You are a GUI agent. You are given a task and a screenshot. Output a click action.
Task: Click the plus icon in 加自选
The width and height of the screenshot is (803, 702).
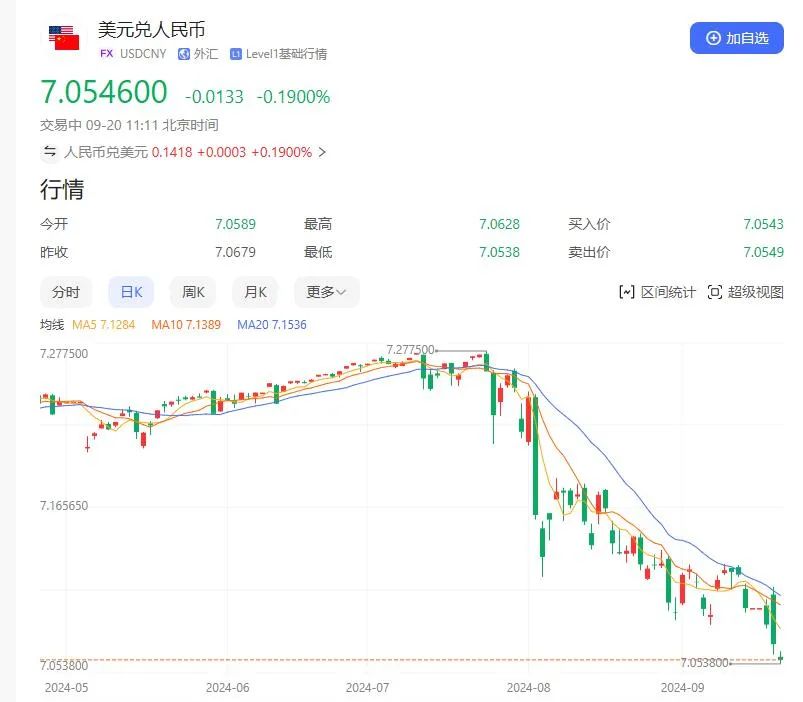coord(713,38)
